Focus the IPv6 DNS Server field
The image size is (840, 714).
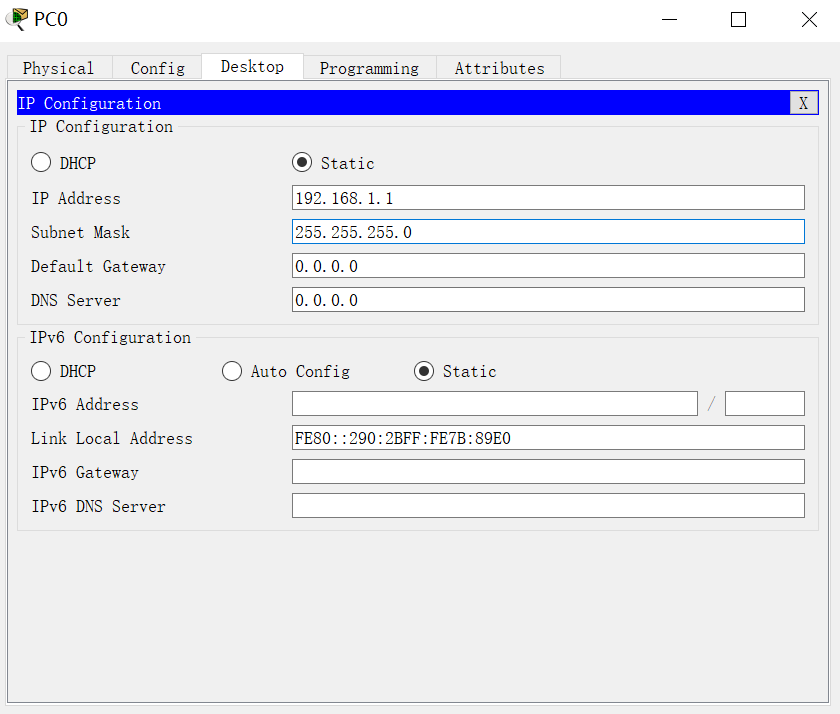(x=548, y=506)
